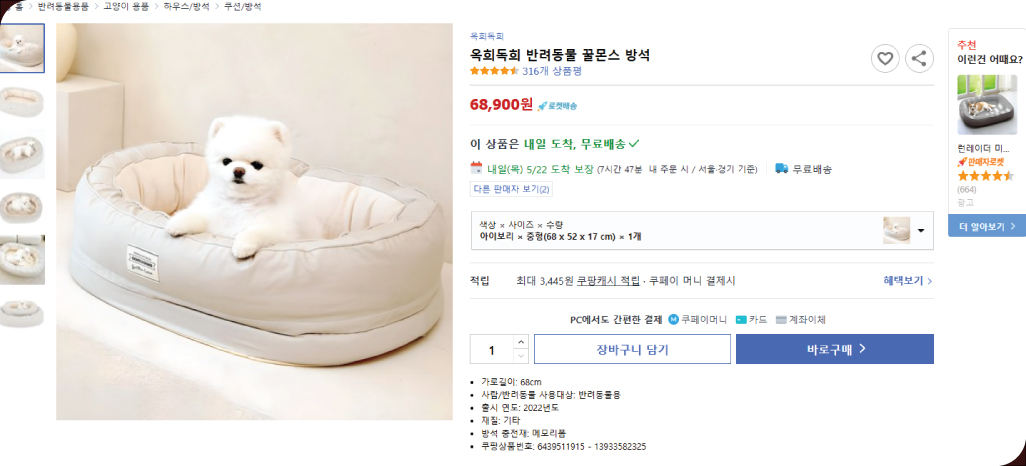Select 쿠션/방석 breadcrumb category
This screenshot has width=1026, height=466.
[240, 6]
